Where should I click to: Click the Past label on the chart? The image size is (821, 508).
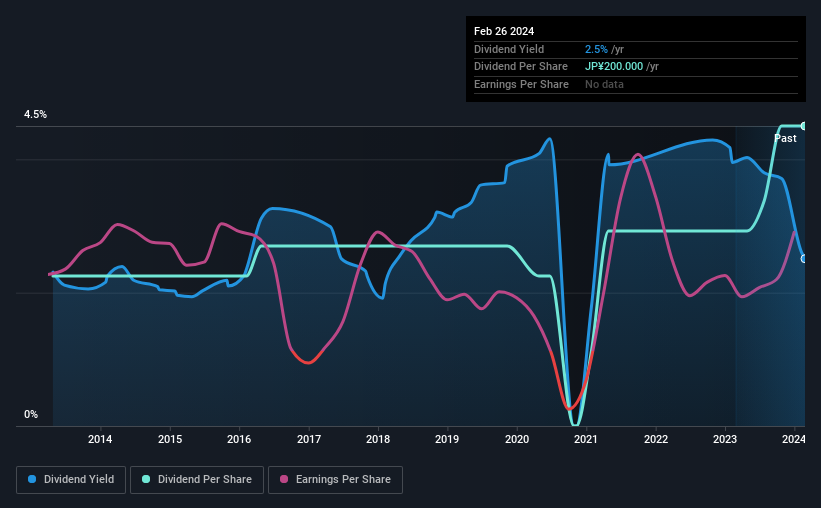coord(785,138)
